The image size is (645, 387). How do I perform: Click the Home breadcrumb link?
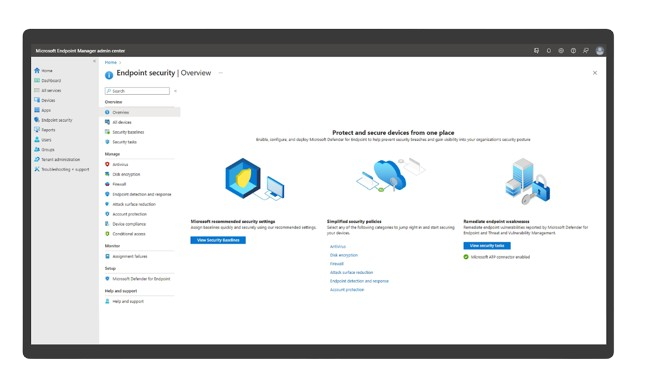coord(111,63)
